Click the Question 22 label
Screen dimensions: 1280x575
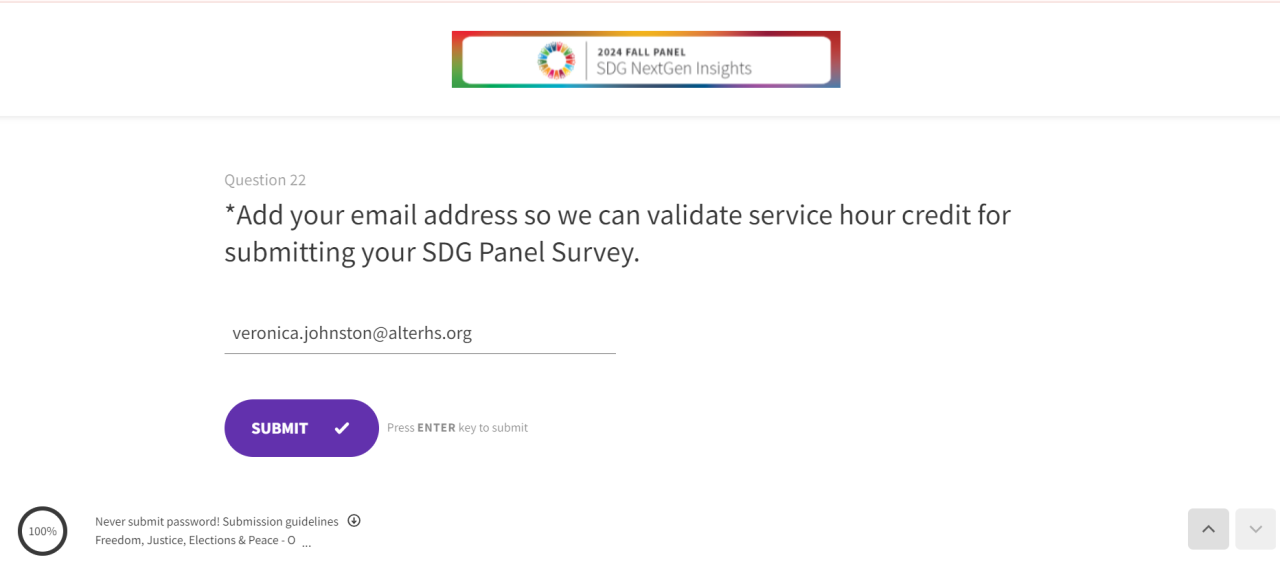[x=265, y=180]
